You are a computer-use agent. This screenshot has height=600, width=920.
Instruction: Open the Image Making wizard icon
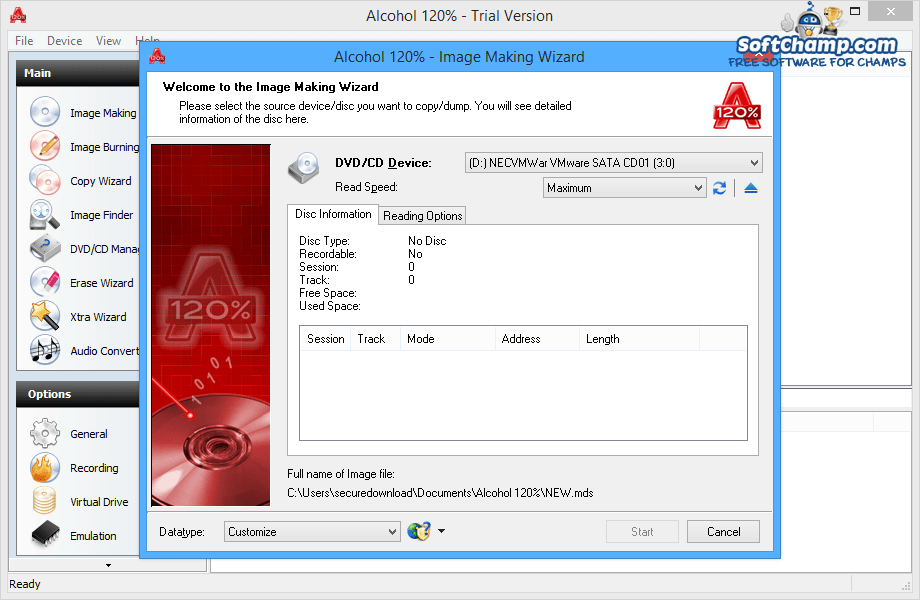tap(45, 111)
